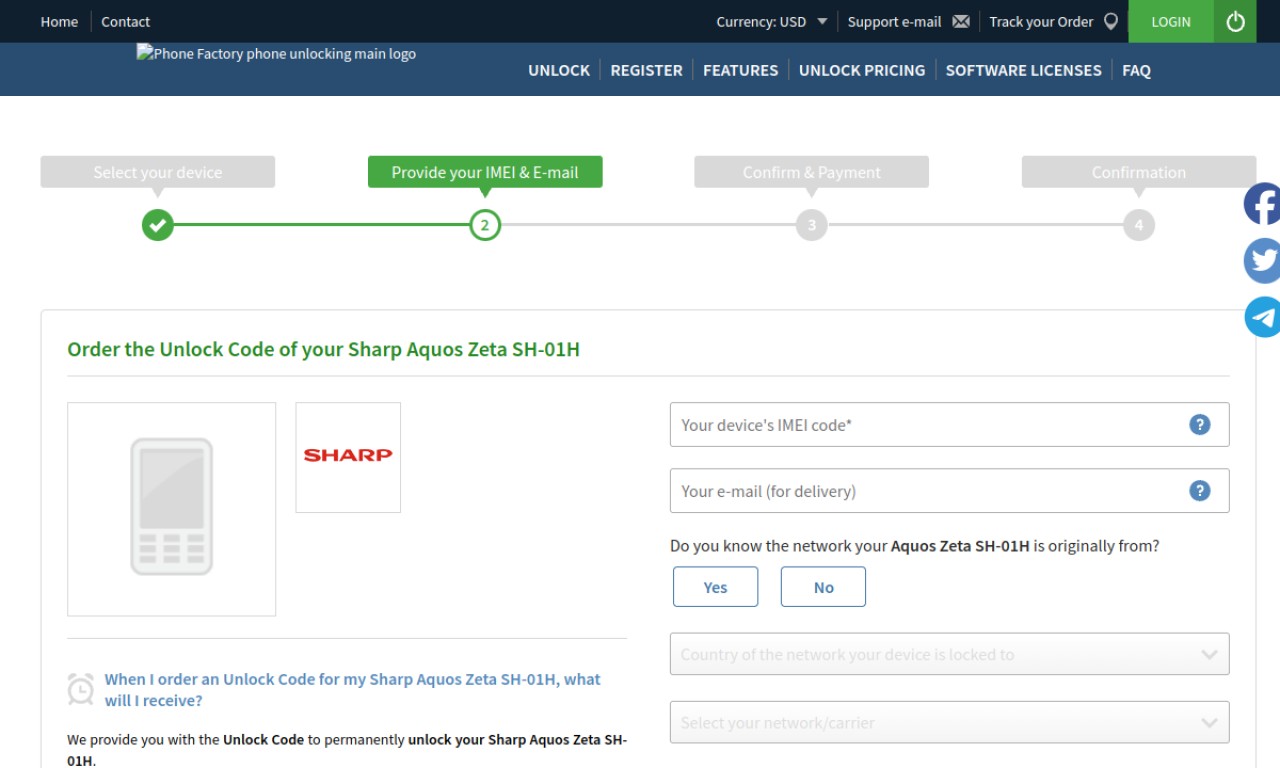Expand the Country of the network dropdown
1280x768 pixels.
[x=949, y=654]
